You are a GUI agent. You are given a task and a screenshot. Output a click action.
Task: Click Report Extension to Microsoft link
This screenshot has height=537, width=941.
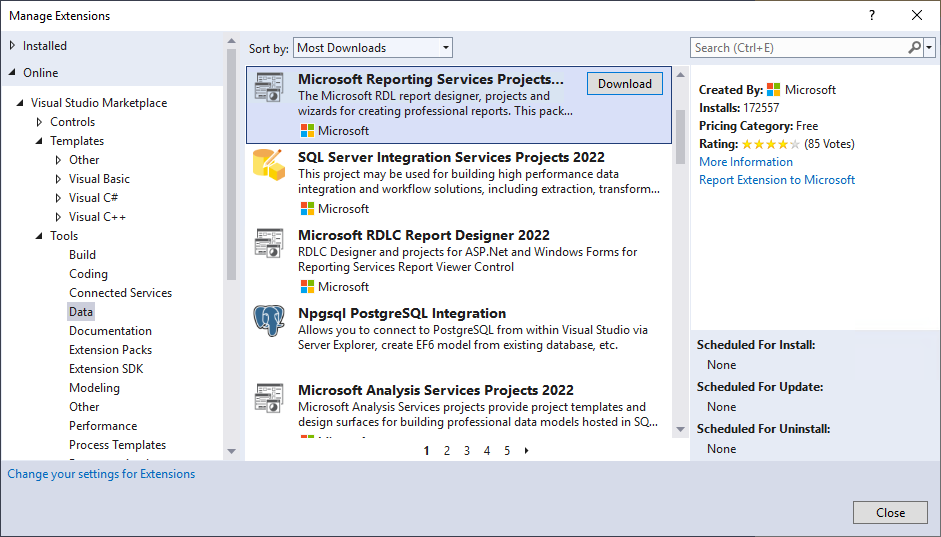click(777, 180)
